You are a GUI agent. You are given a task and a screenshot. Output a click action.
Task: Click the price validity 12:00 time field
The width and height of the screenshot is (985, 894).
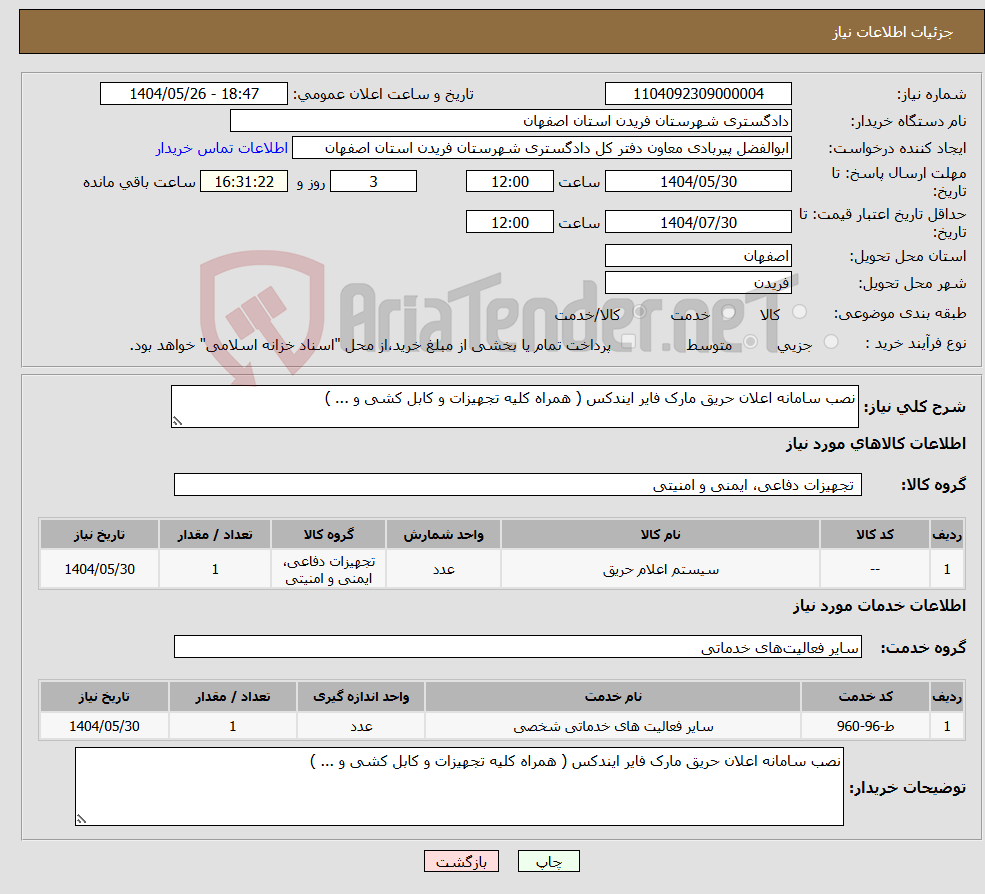point(509,222)
